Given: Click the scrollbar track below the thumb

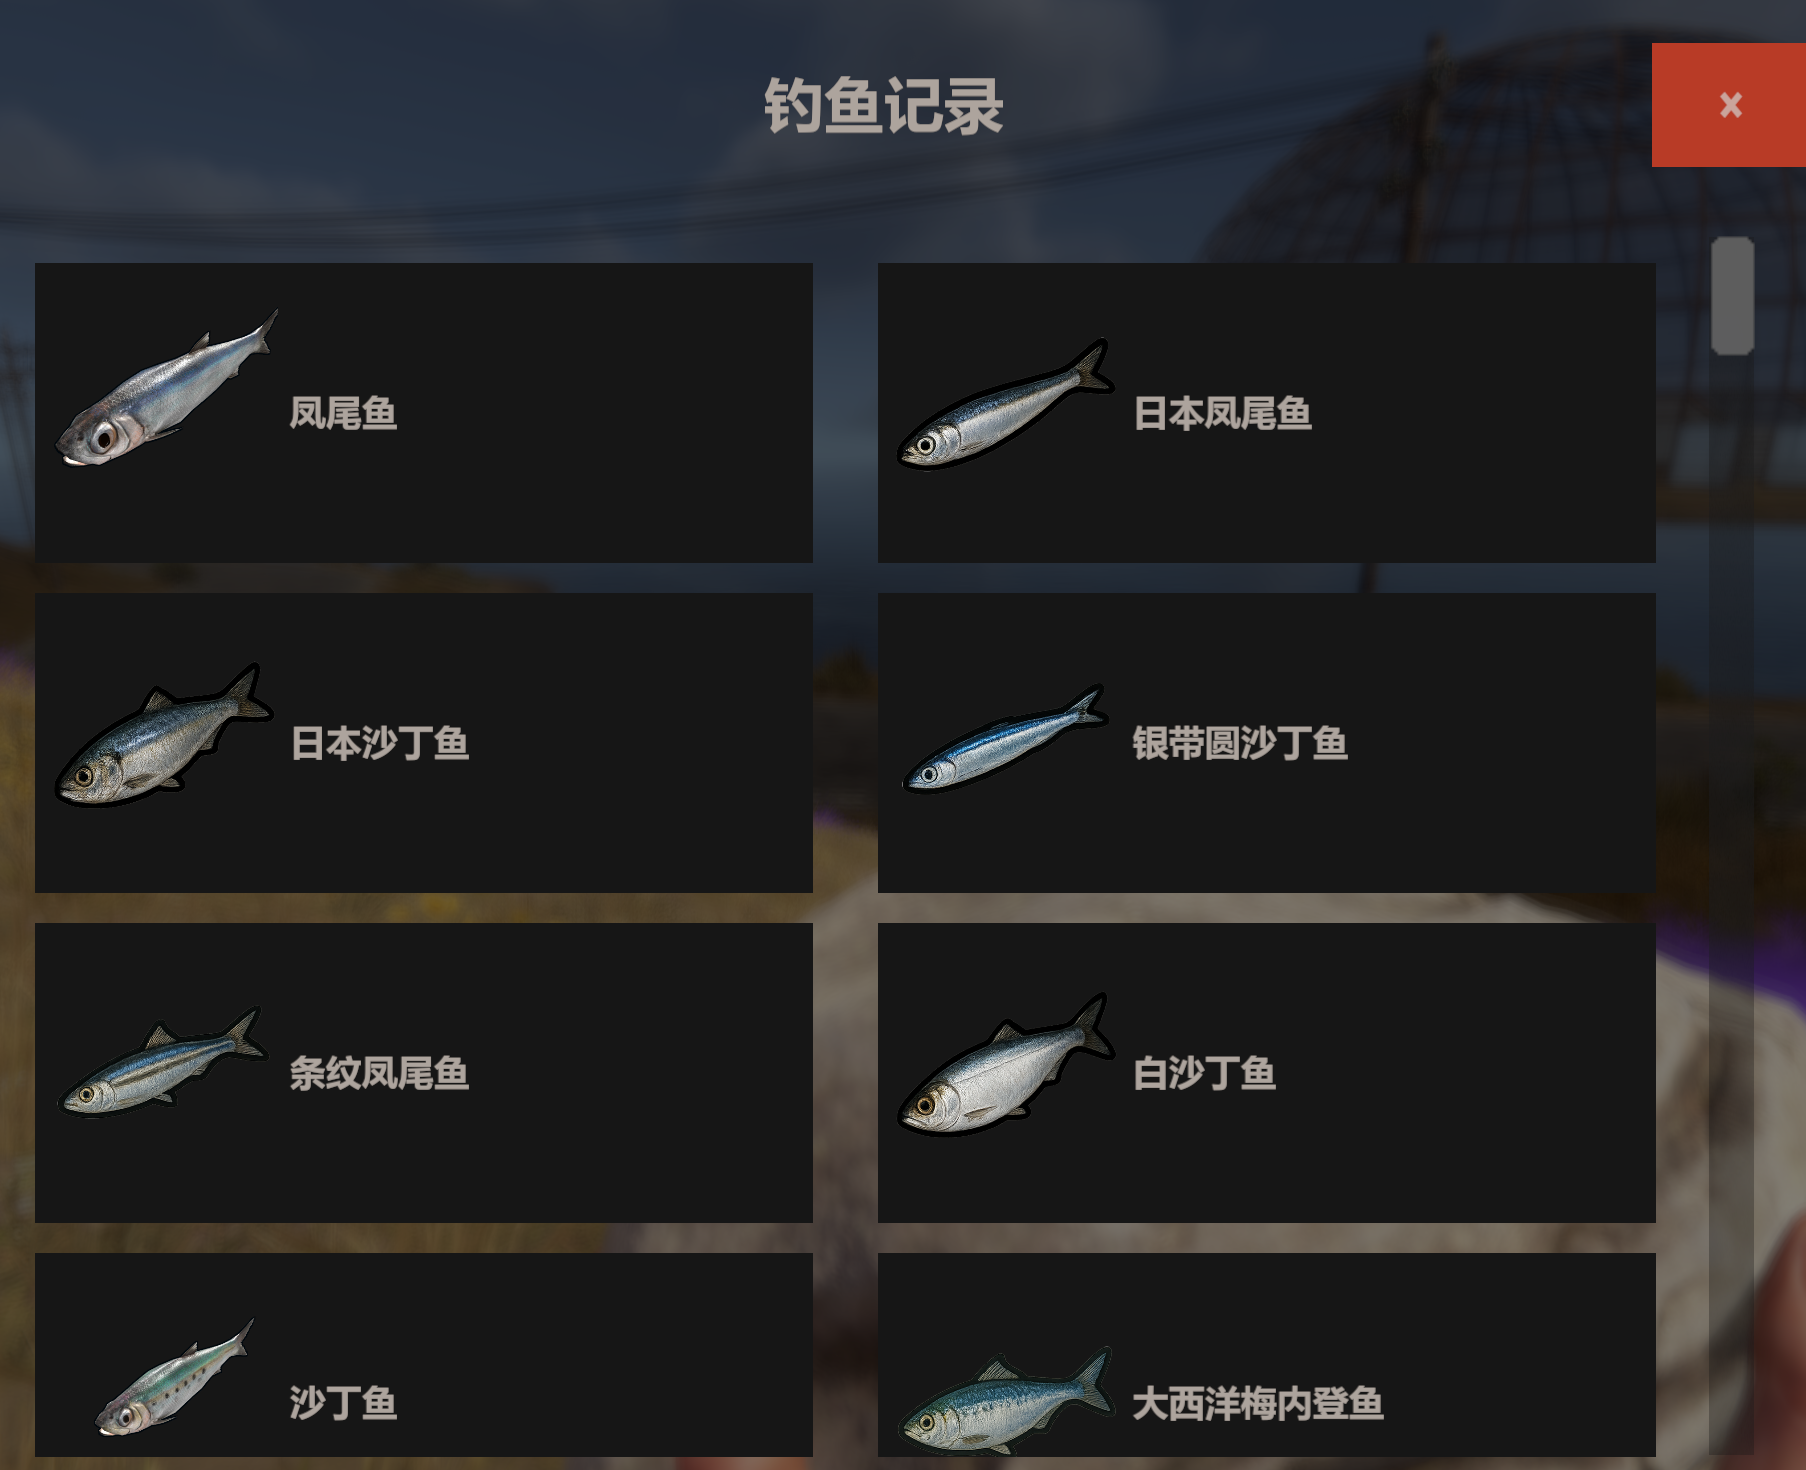Looking at the screenshot, I should (x=1732, y=900).
